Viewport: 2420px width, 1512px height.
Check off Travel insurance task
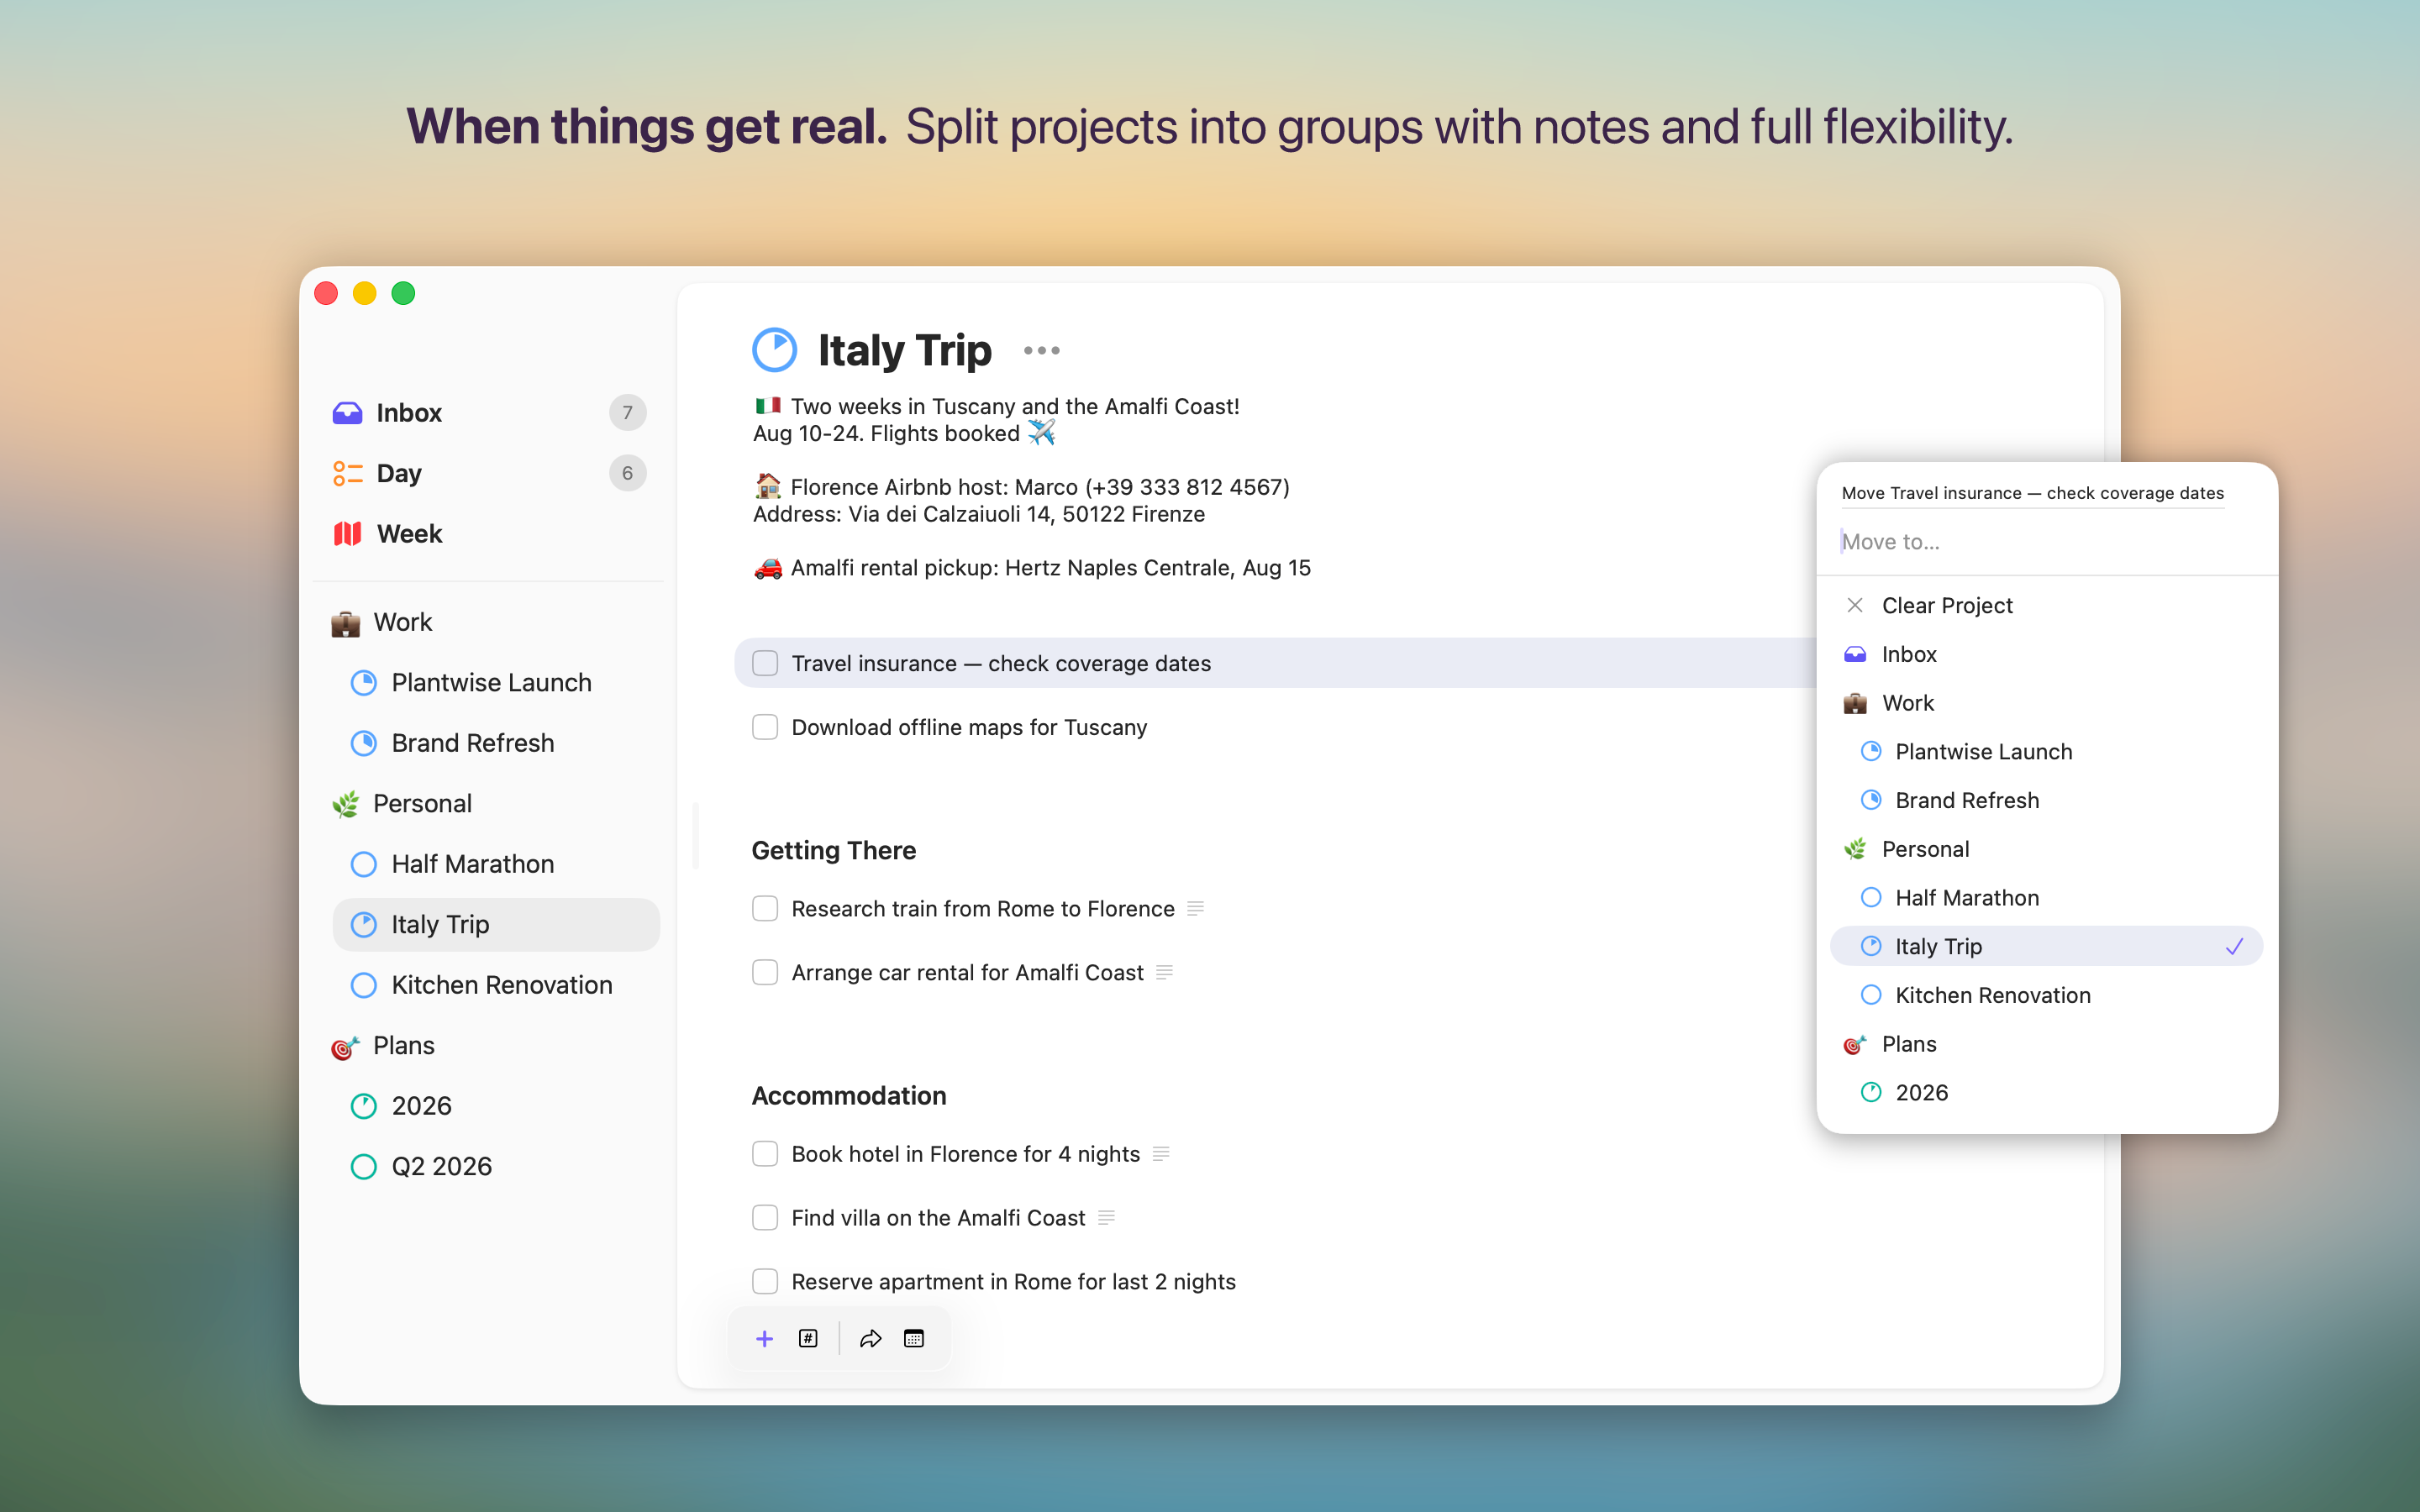coord(765,663)
